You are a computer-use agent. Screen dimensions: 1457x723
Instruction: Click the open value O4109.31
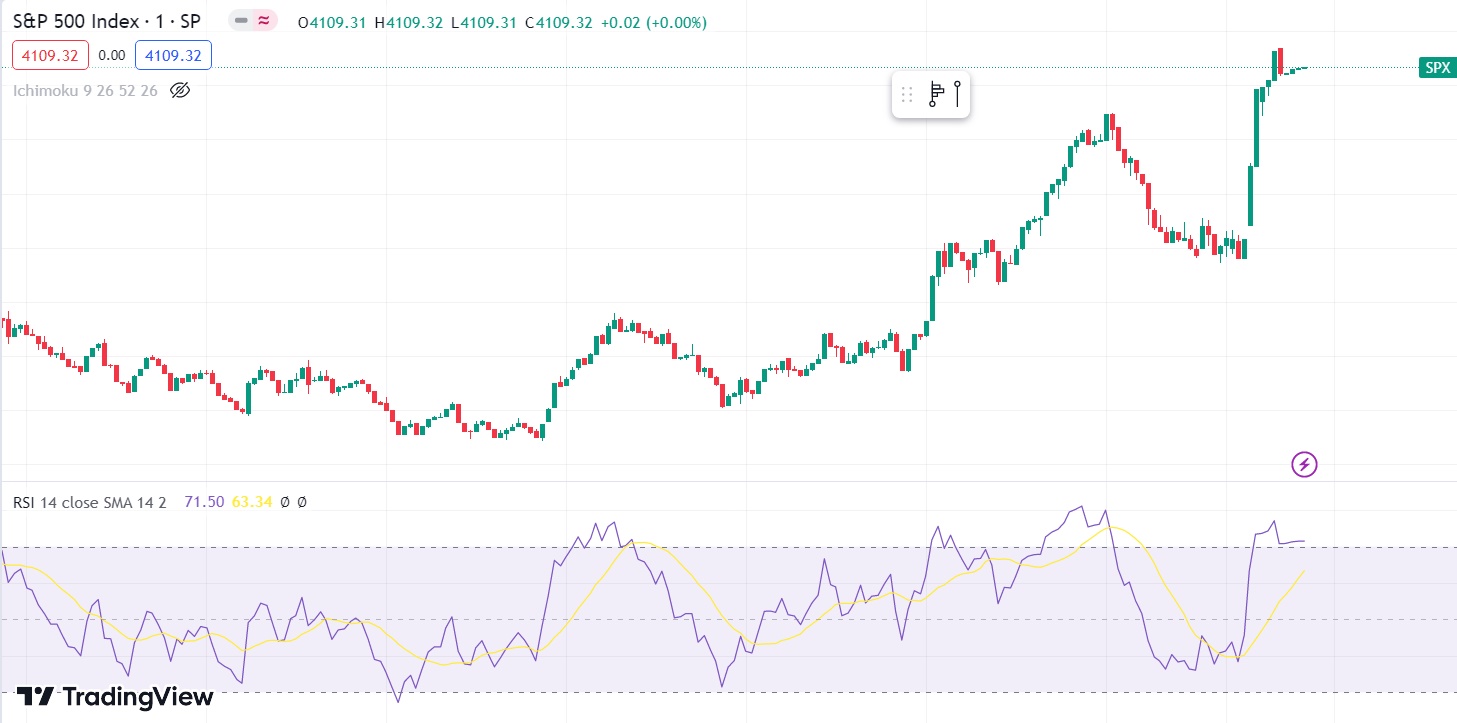click(333, 22)
